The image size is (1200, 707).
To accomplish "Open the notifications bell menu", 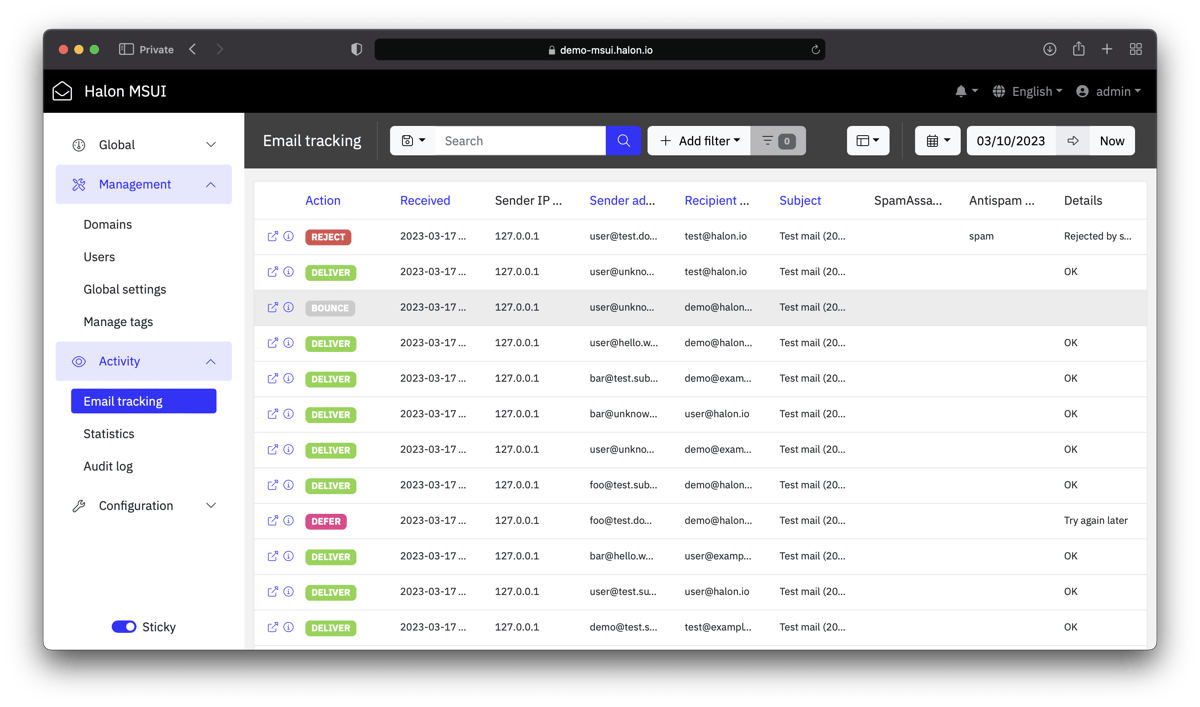I will (966, 91).
